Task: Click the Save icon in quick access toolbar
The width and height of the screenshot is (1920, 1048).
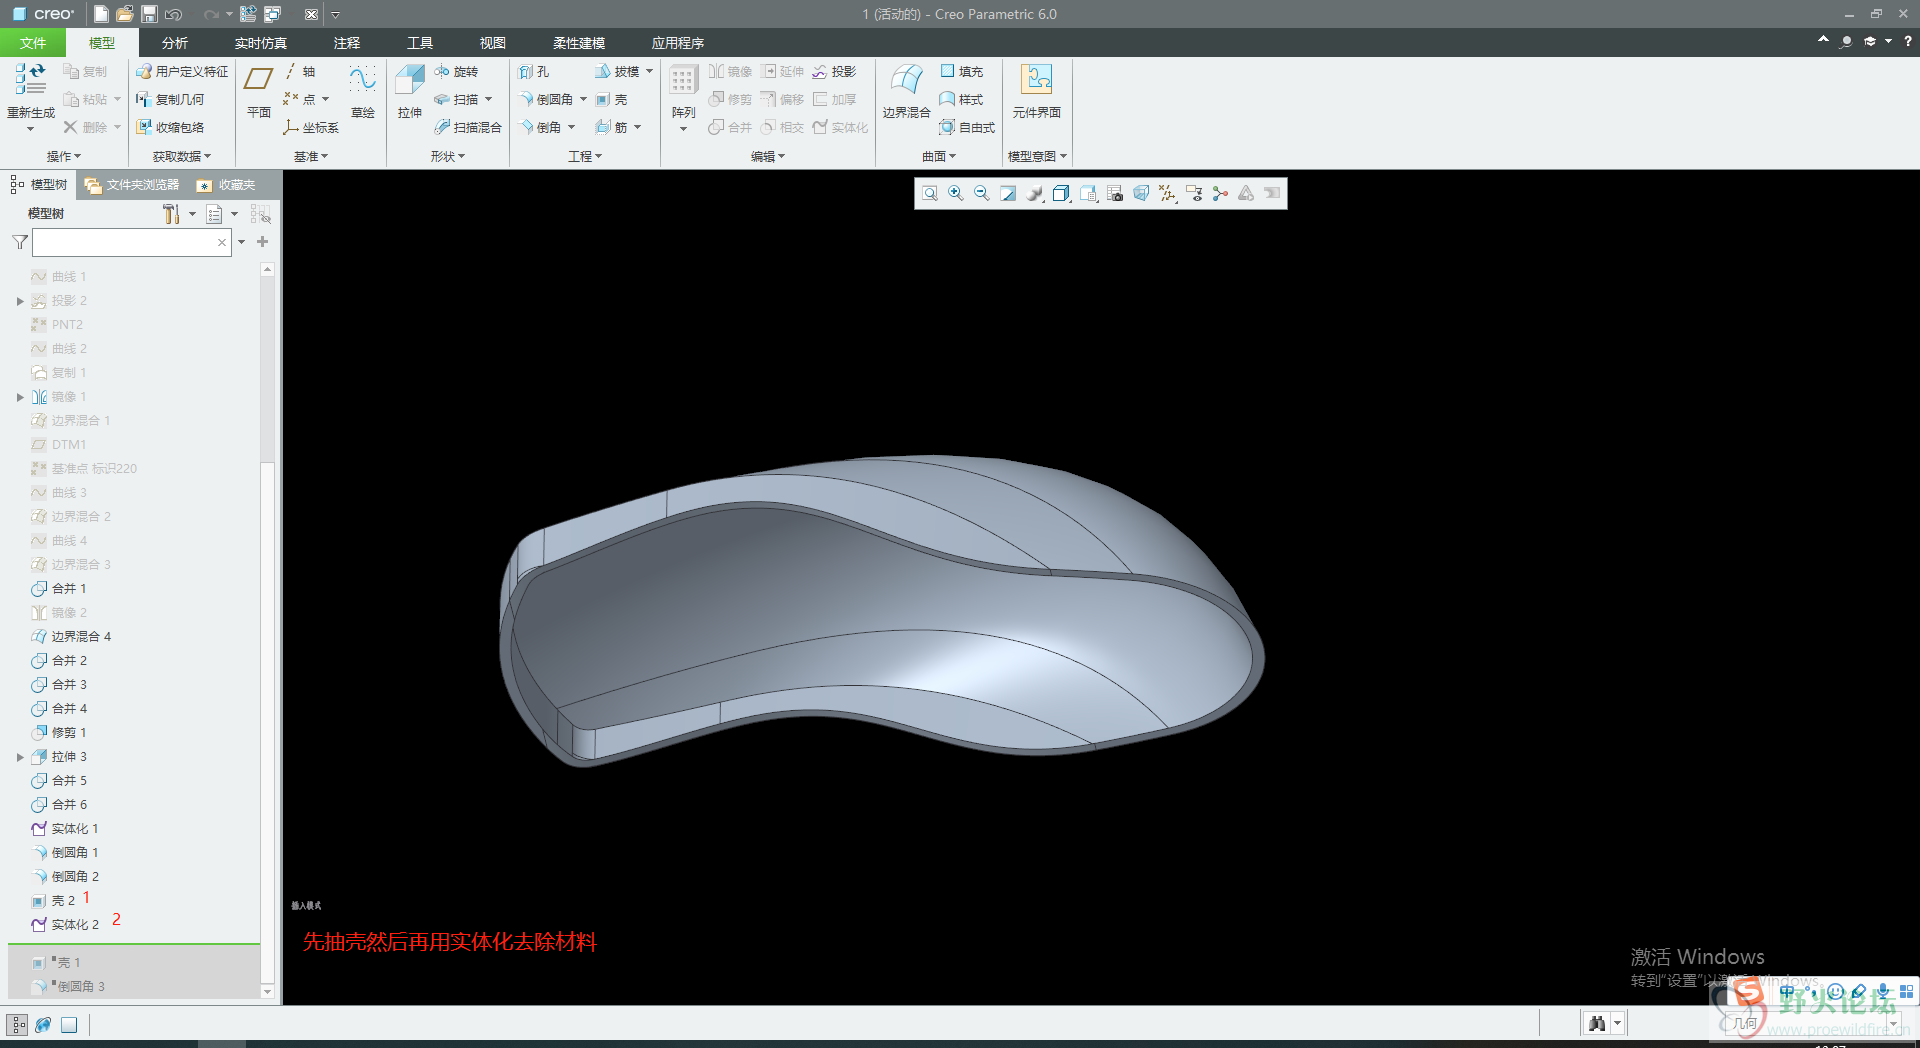Action: coord(149,14)
